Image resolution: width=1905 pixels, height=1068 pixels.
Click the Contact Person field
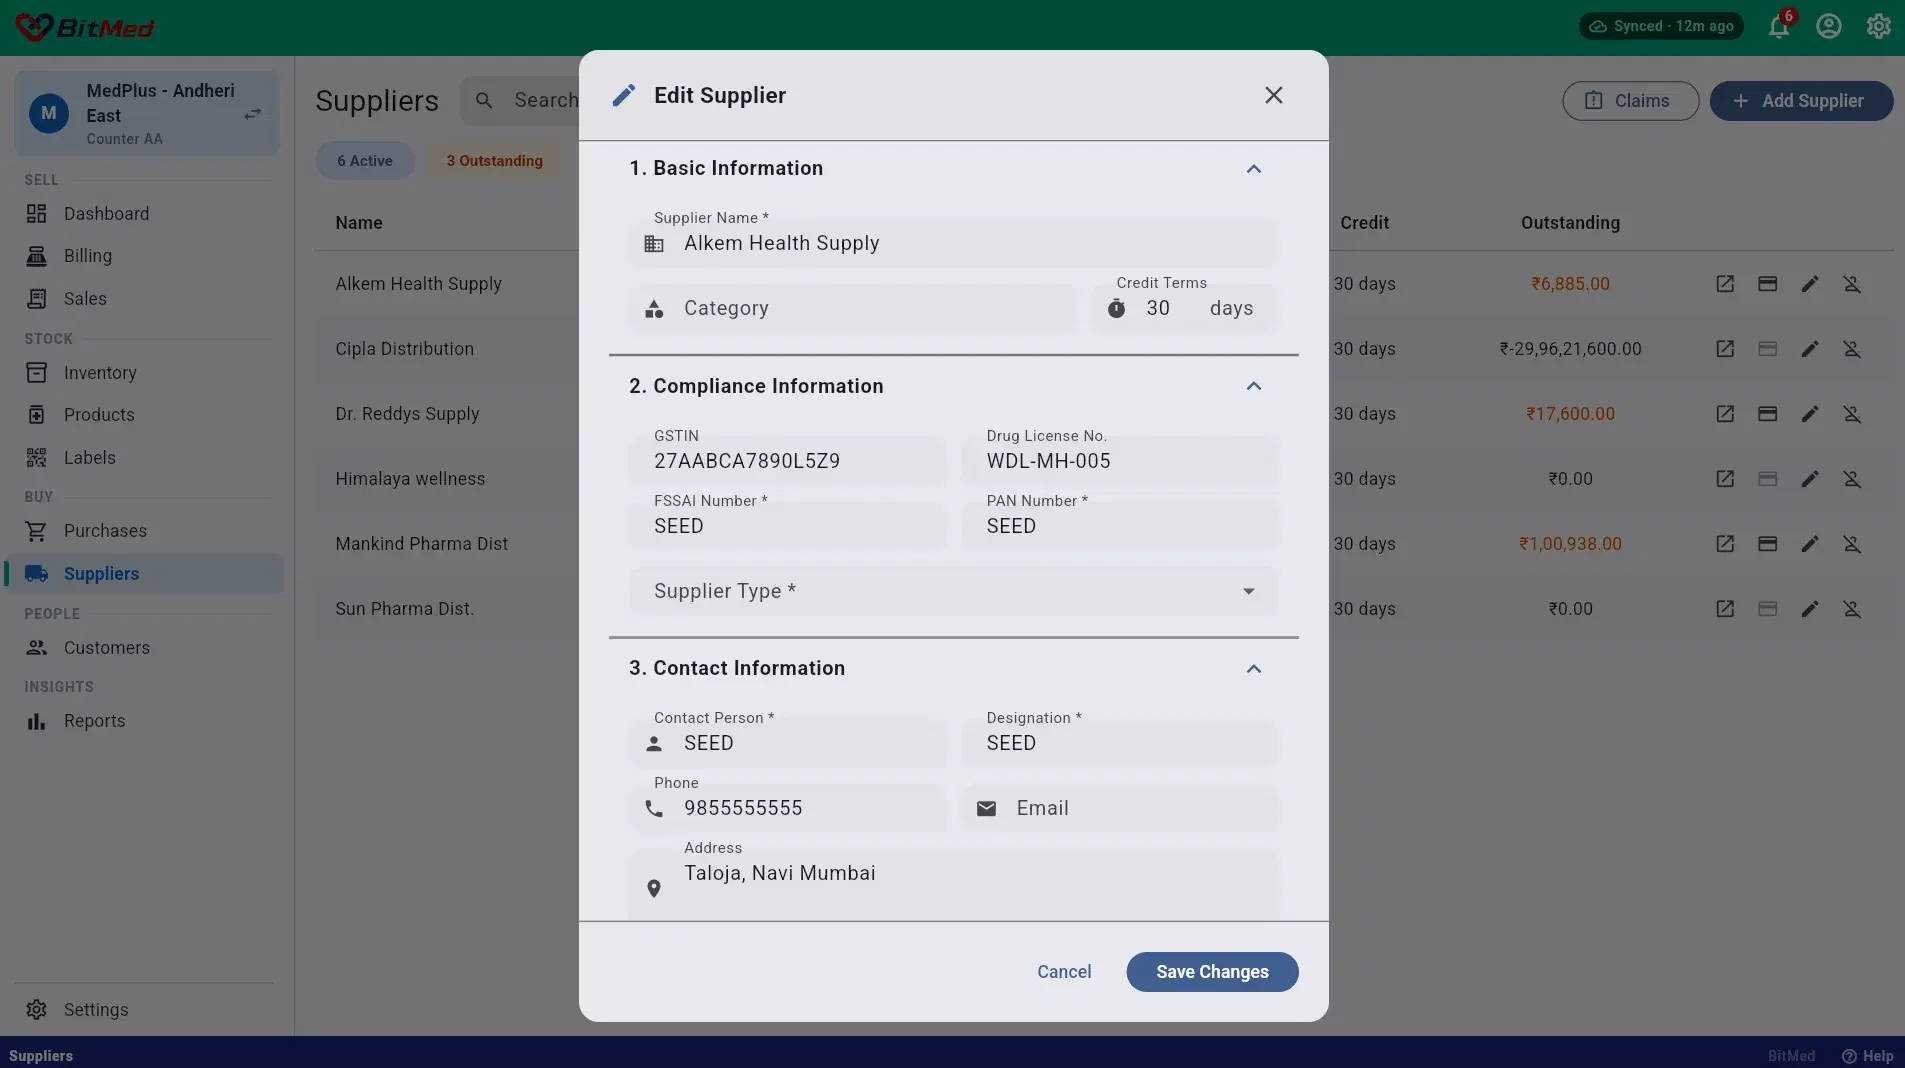[x=787, y=743]
